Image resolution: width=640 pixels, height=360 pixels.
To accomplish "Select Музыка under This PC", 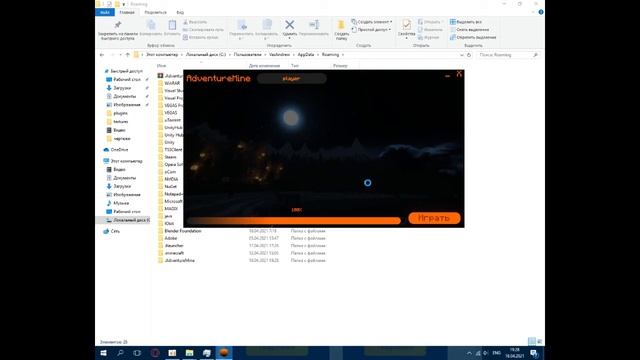I will point(121,203).
